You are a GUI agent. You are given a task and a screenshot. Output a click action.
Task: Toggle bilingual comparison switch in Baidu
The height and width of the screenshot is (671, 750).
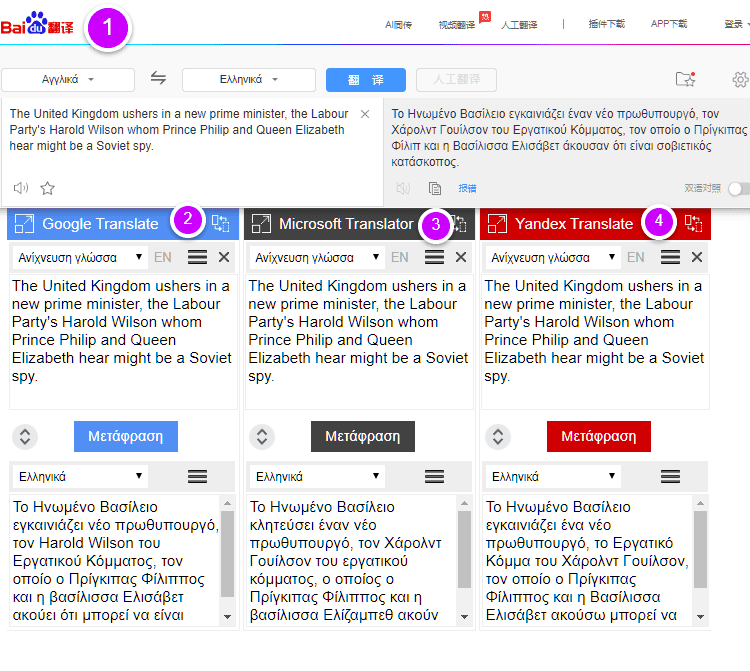click(739, 188)
